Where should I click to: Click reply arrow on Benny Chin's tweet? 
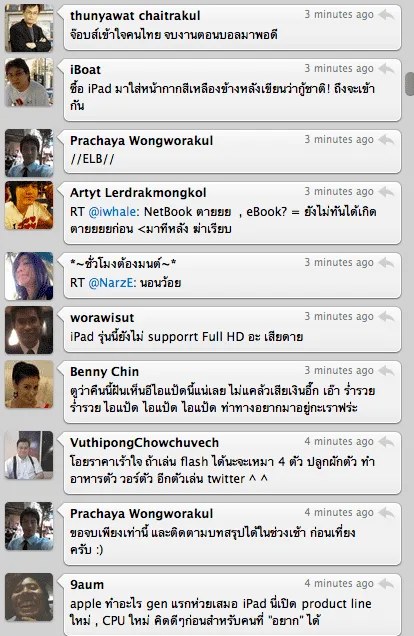[x=386, y=371]
